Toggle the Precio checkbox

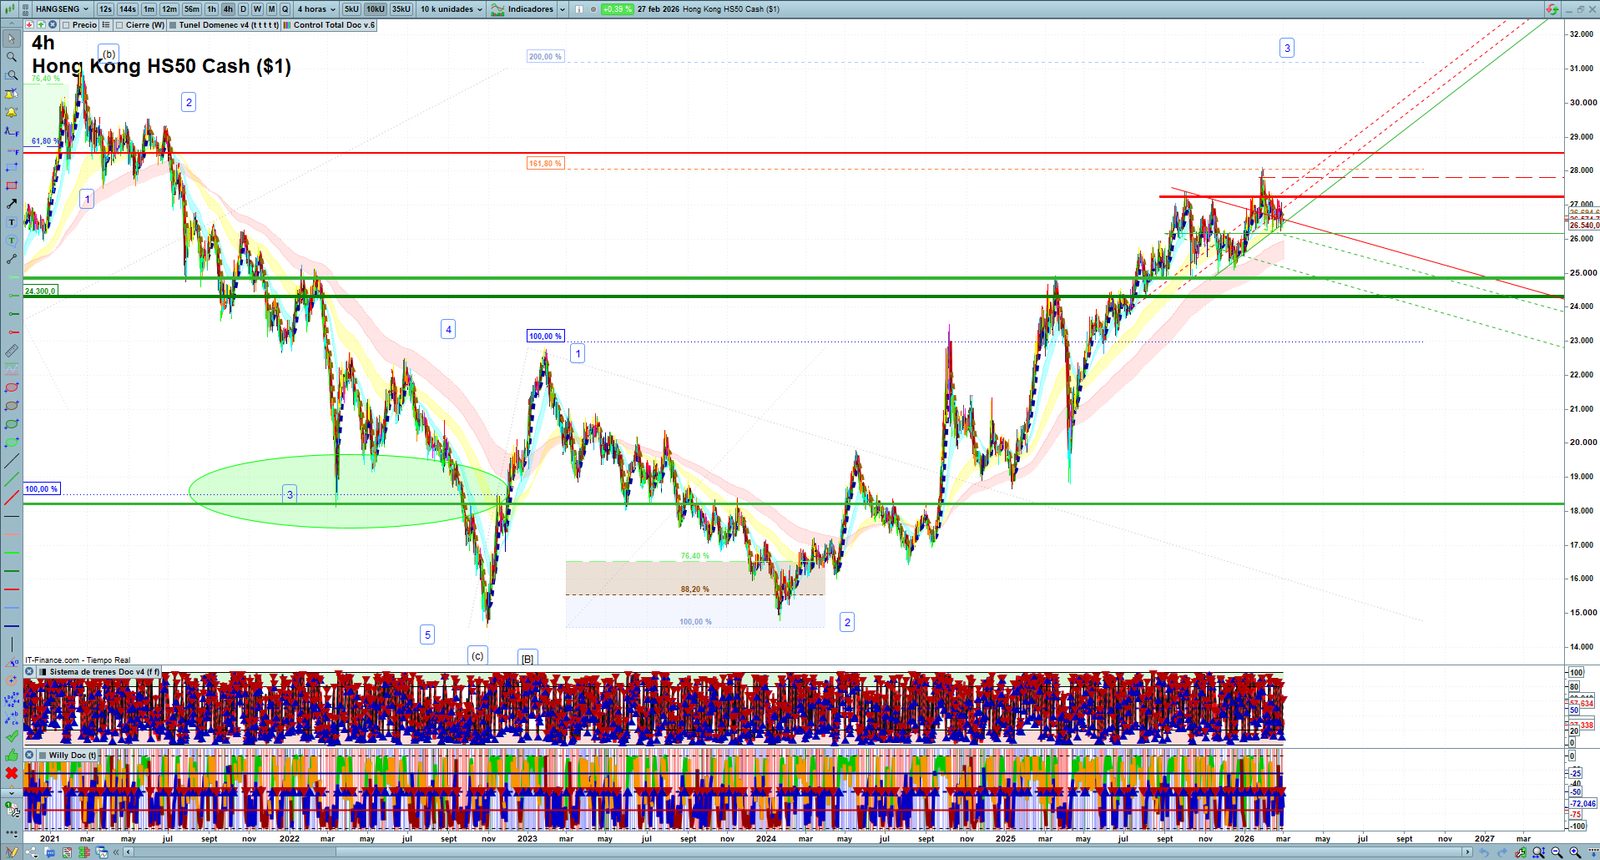66,25
